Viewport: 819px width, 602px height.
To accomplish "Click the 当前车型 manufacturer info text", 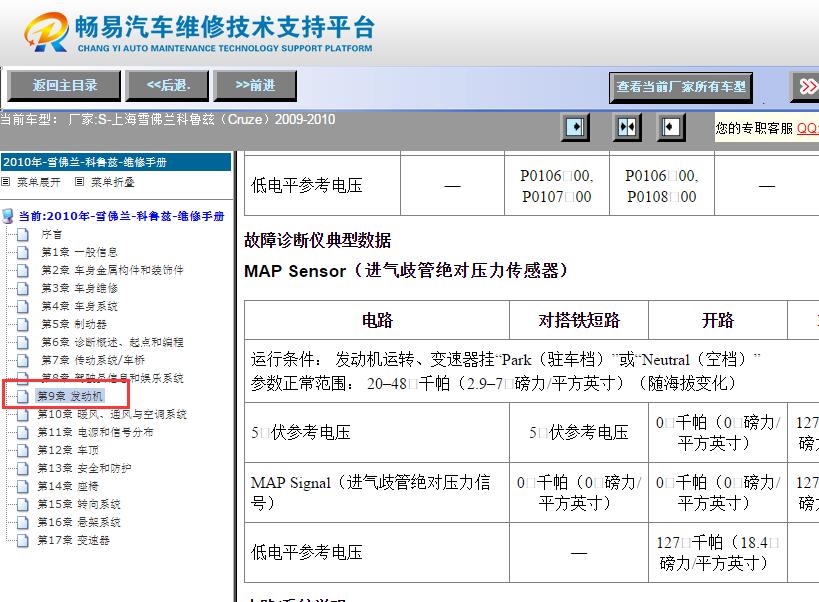I will [x=168, y=120].
